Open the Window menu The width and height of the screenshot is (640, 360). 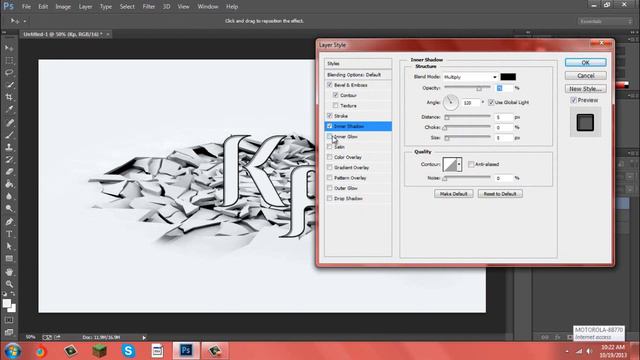208,7
